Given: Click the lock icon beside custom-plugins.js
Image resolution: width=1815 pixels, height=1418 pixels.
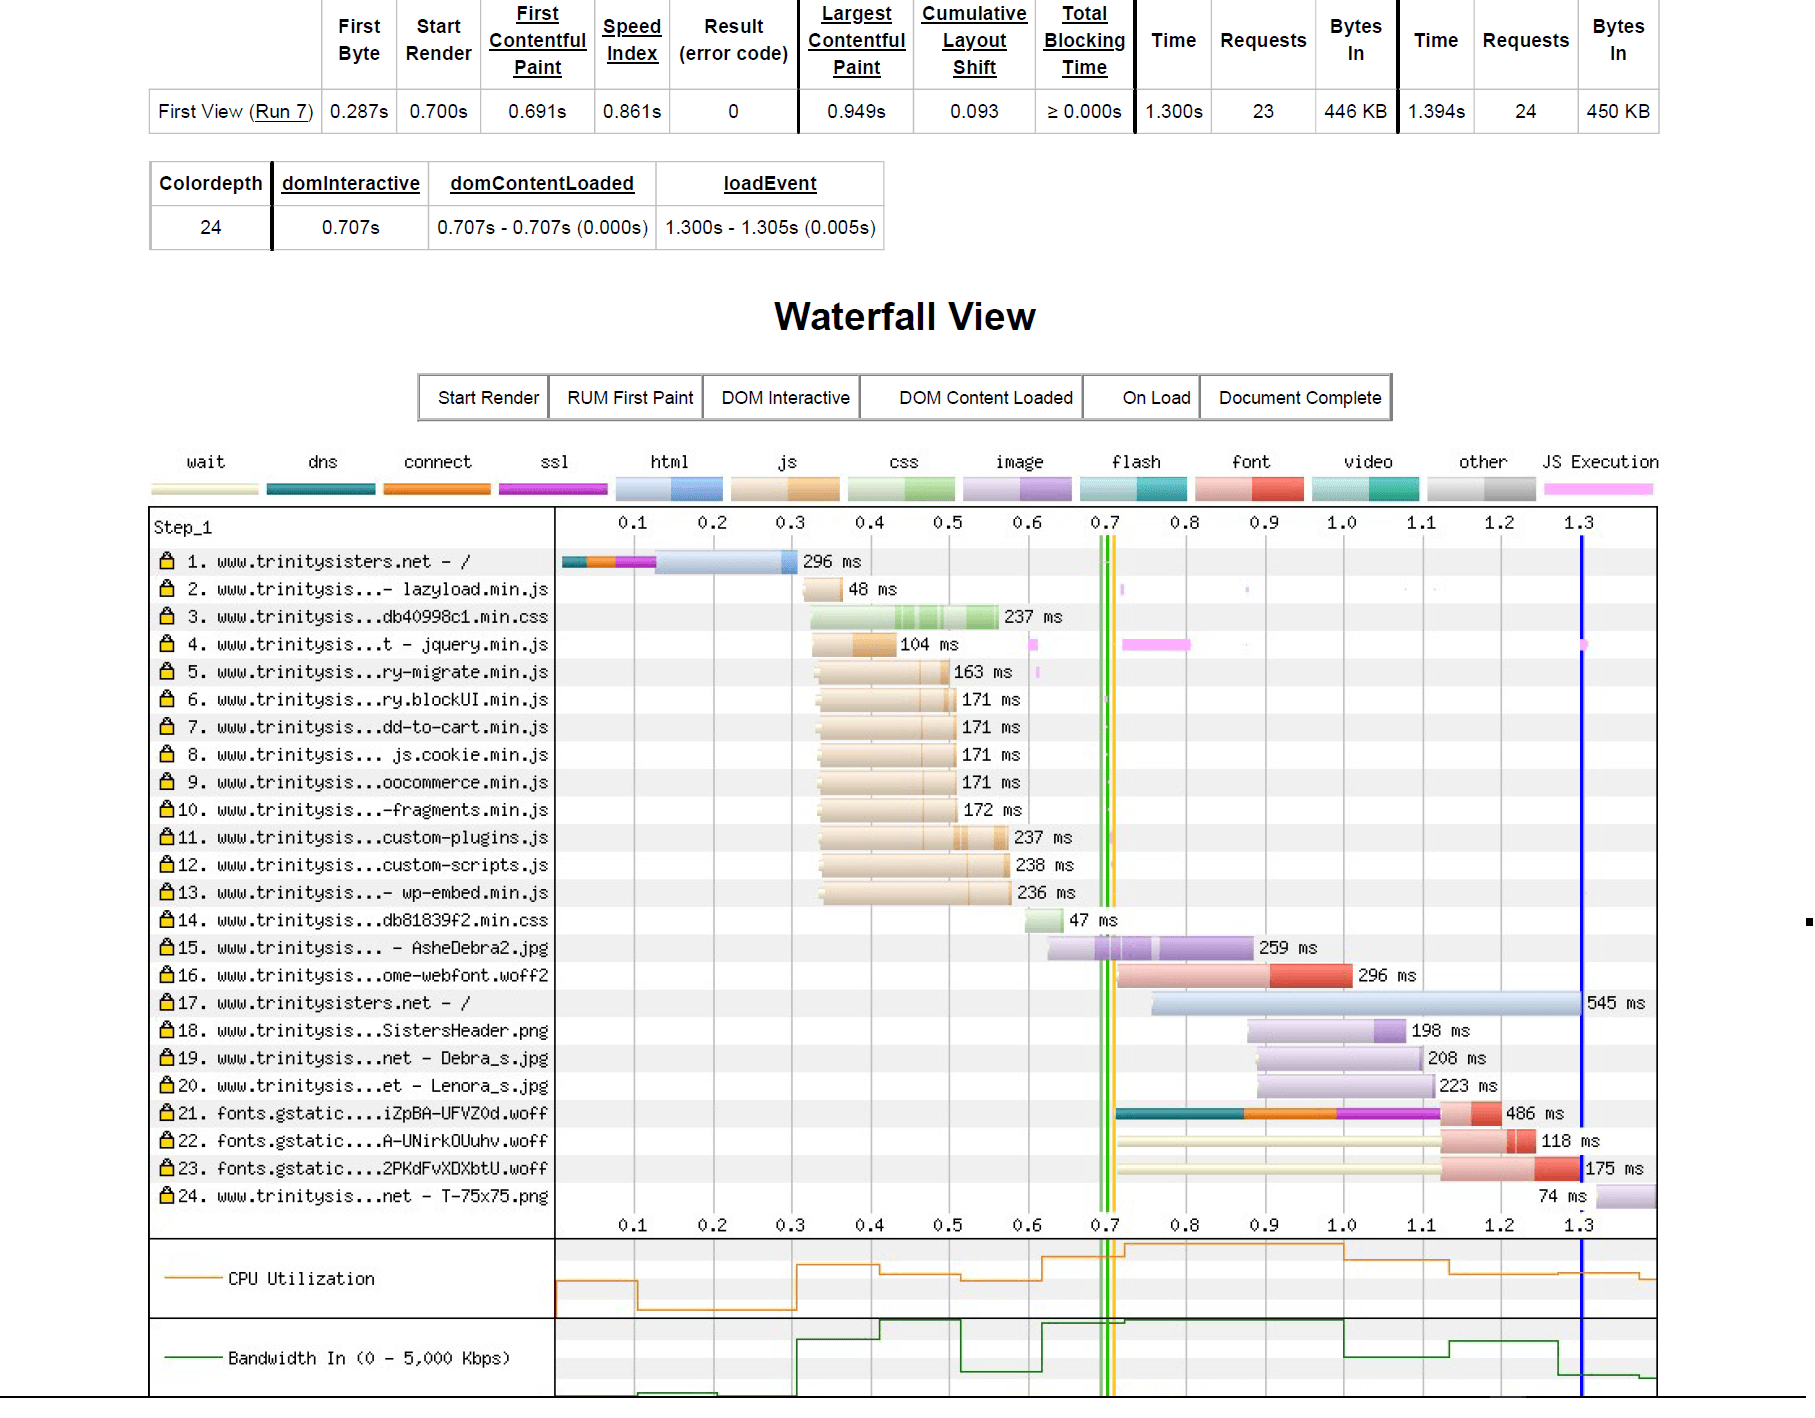Looking at the screenshot, I should click(167, 837).
